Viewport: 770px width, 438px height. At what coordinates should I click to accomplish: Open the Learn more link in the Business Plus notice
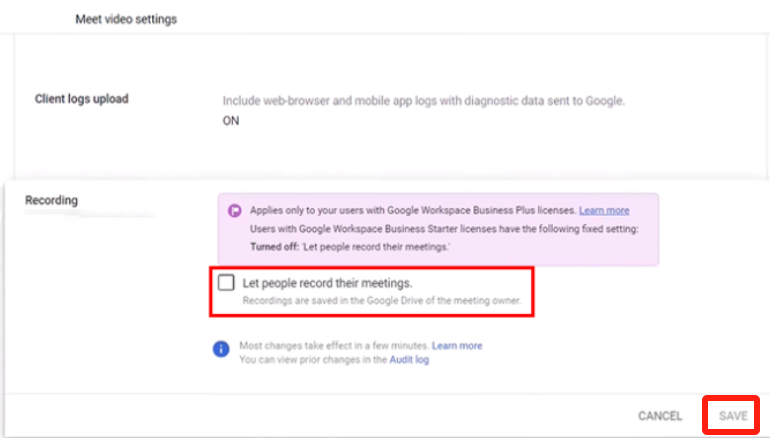604,210
